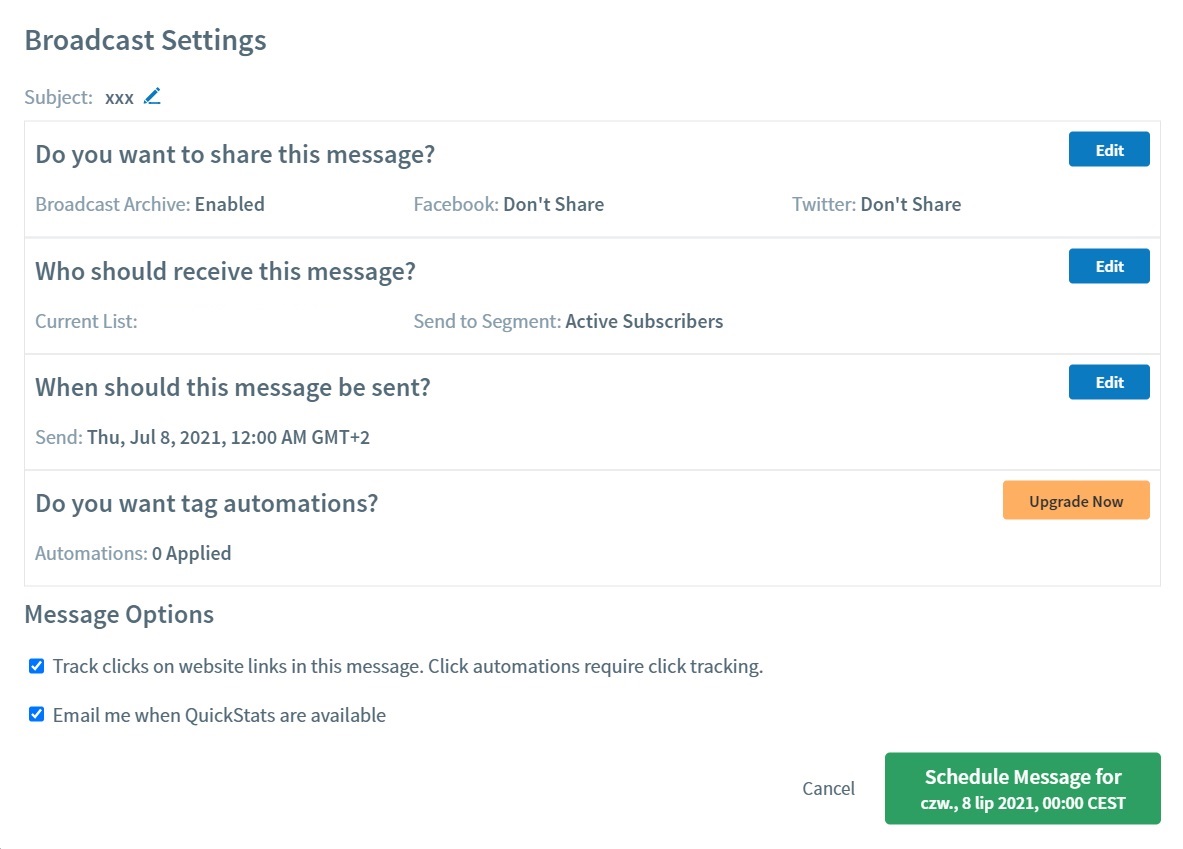Edit when the message is sent
This screenshot has width=1183, height=849.
click(x=1109, y=382)
